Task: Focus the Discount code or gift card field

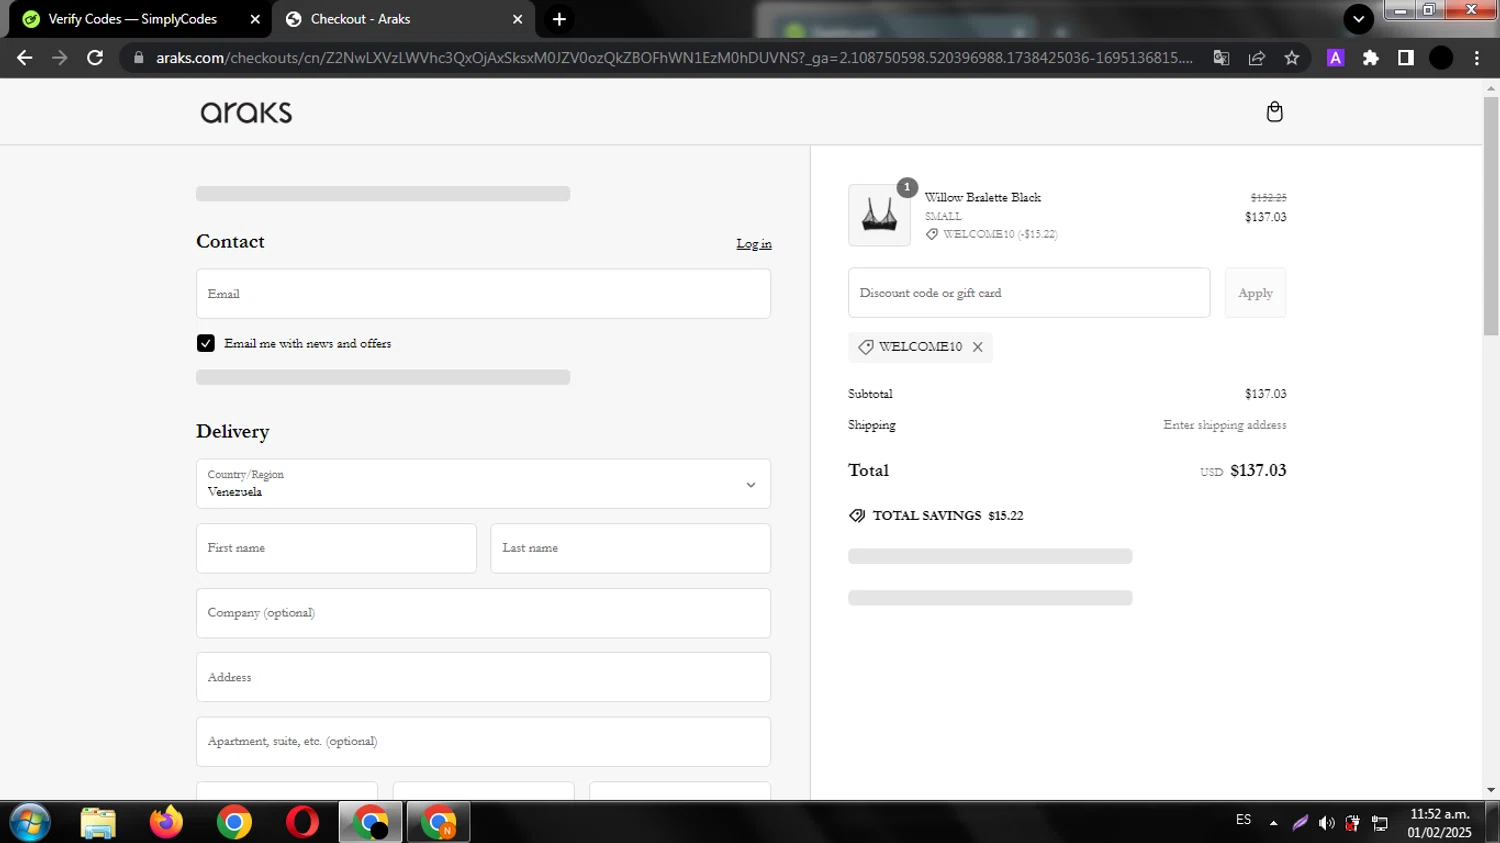Action: (x=1029, y=293)
